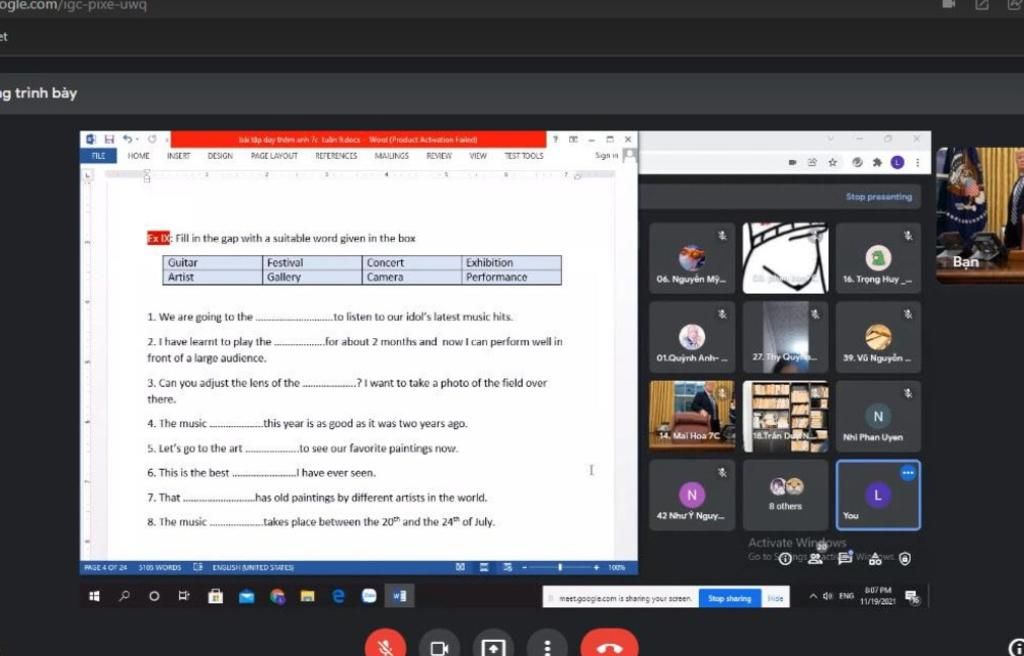Open the Windows Start menu

[x=94, y=596]
